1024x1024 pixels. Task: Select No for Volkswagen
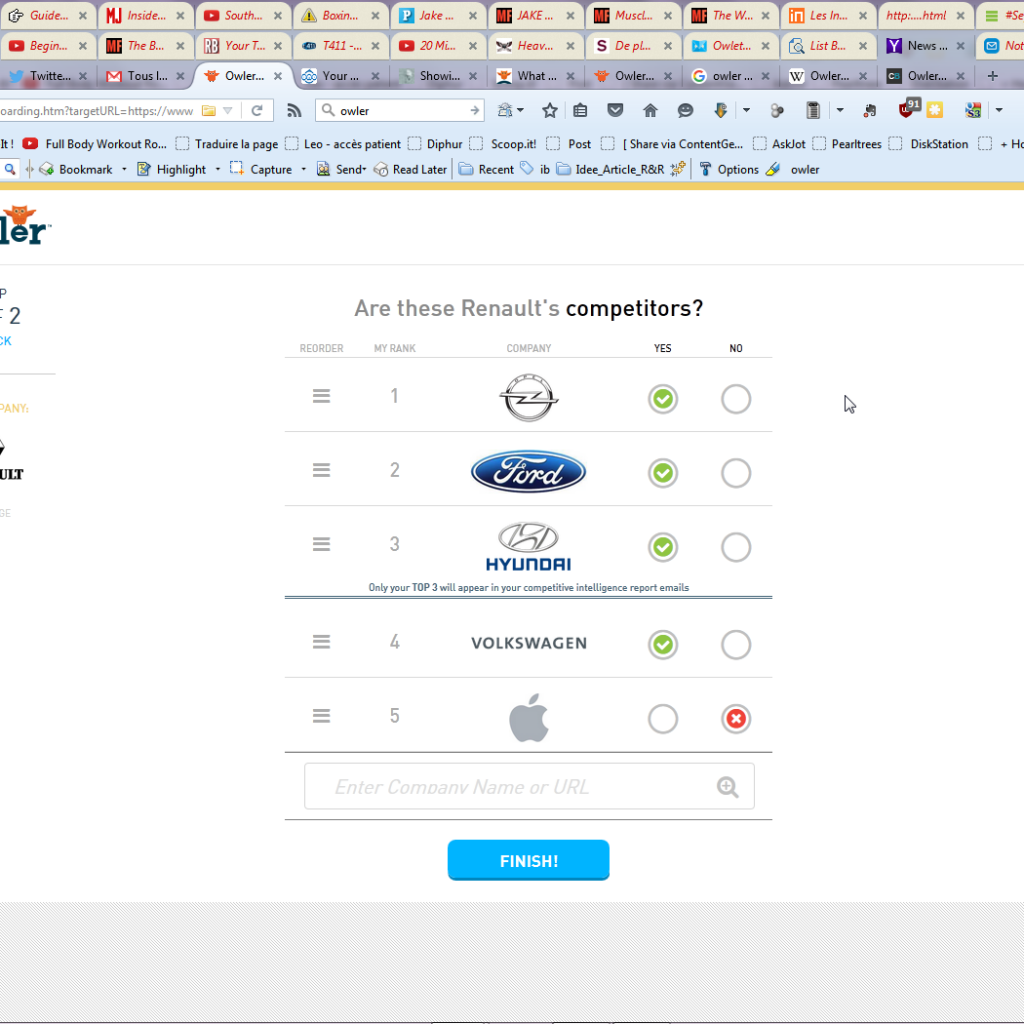736,645
